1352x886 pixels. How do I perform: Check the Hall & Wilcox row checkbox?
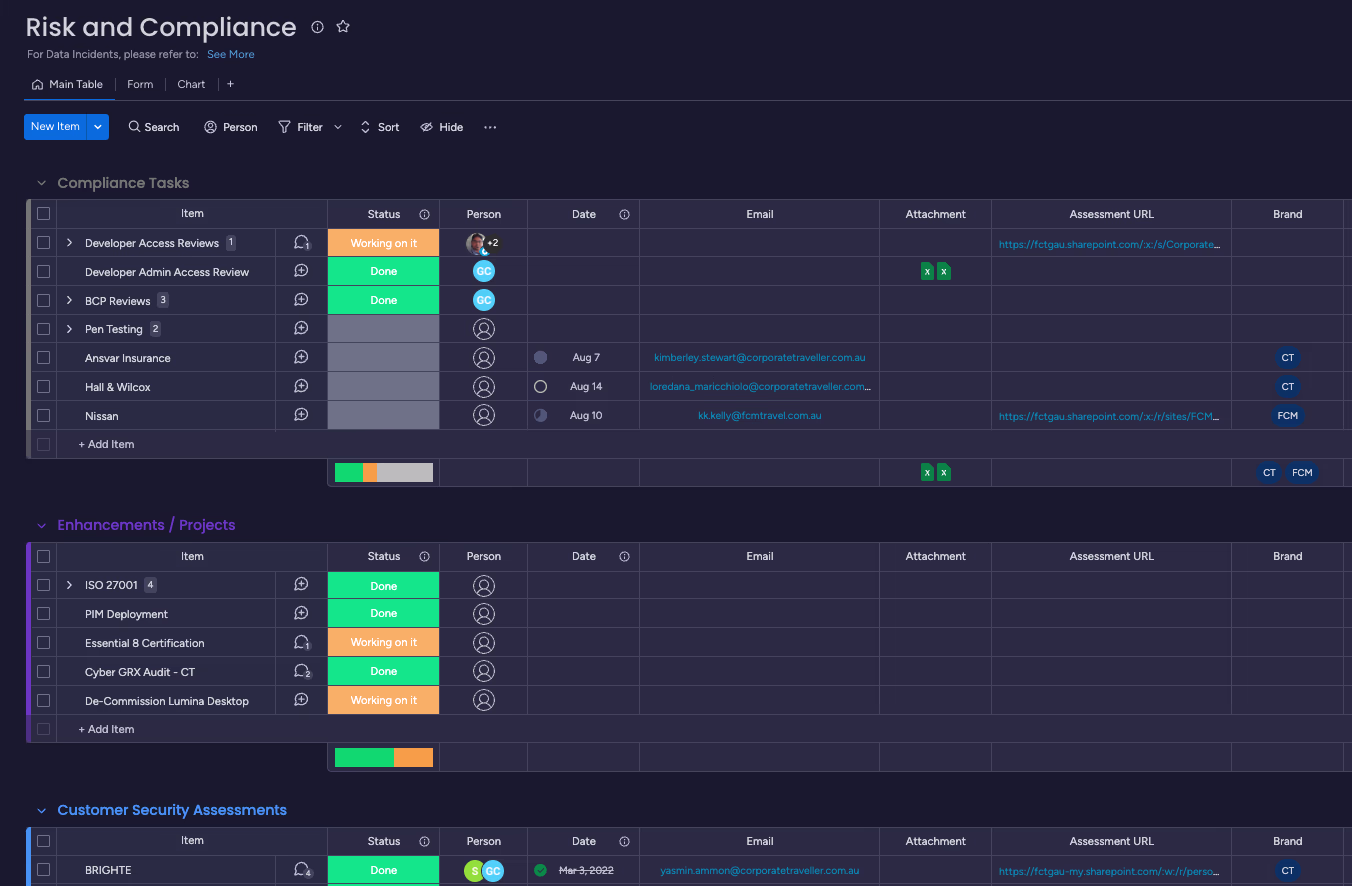(x=43, y=386)
